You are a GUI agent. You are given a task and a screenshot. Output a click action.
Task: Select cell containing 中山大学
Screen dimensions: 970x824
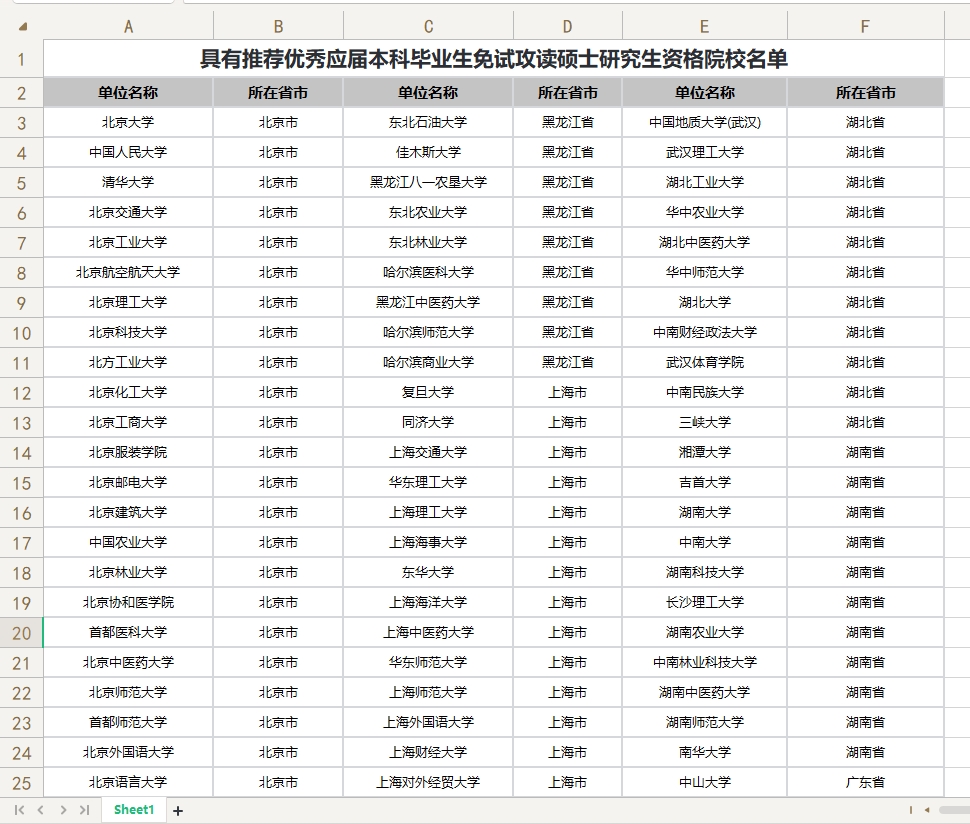(704, 782)
